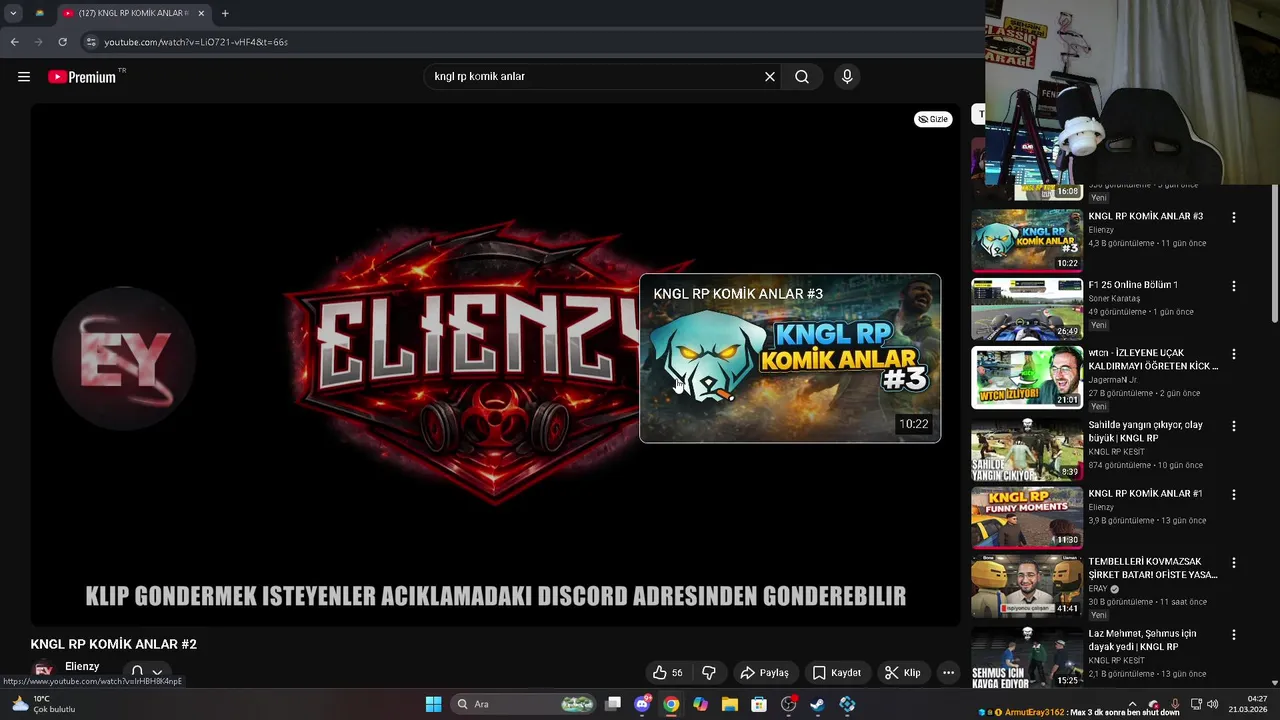Open options menu for KNGL RP KOMİK ANLAR #3

tap(1234, 217)
